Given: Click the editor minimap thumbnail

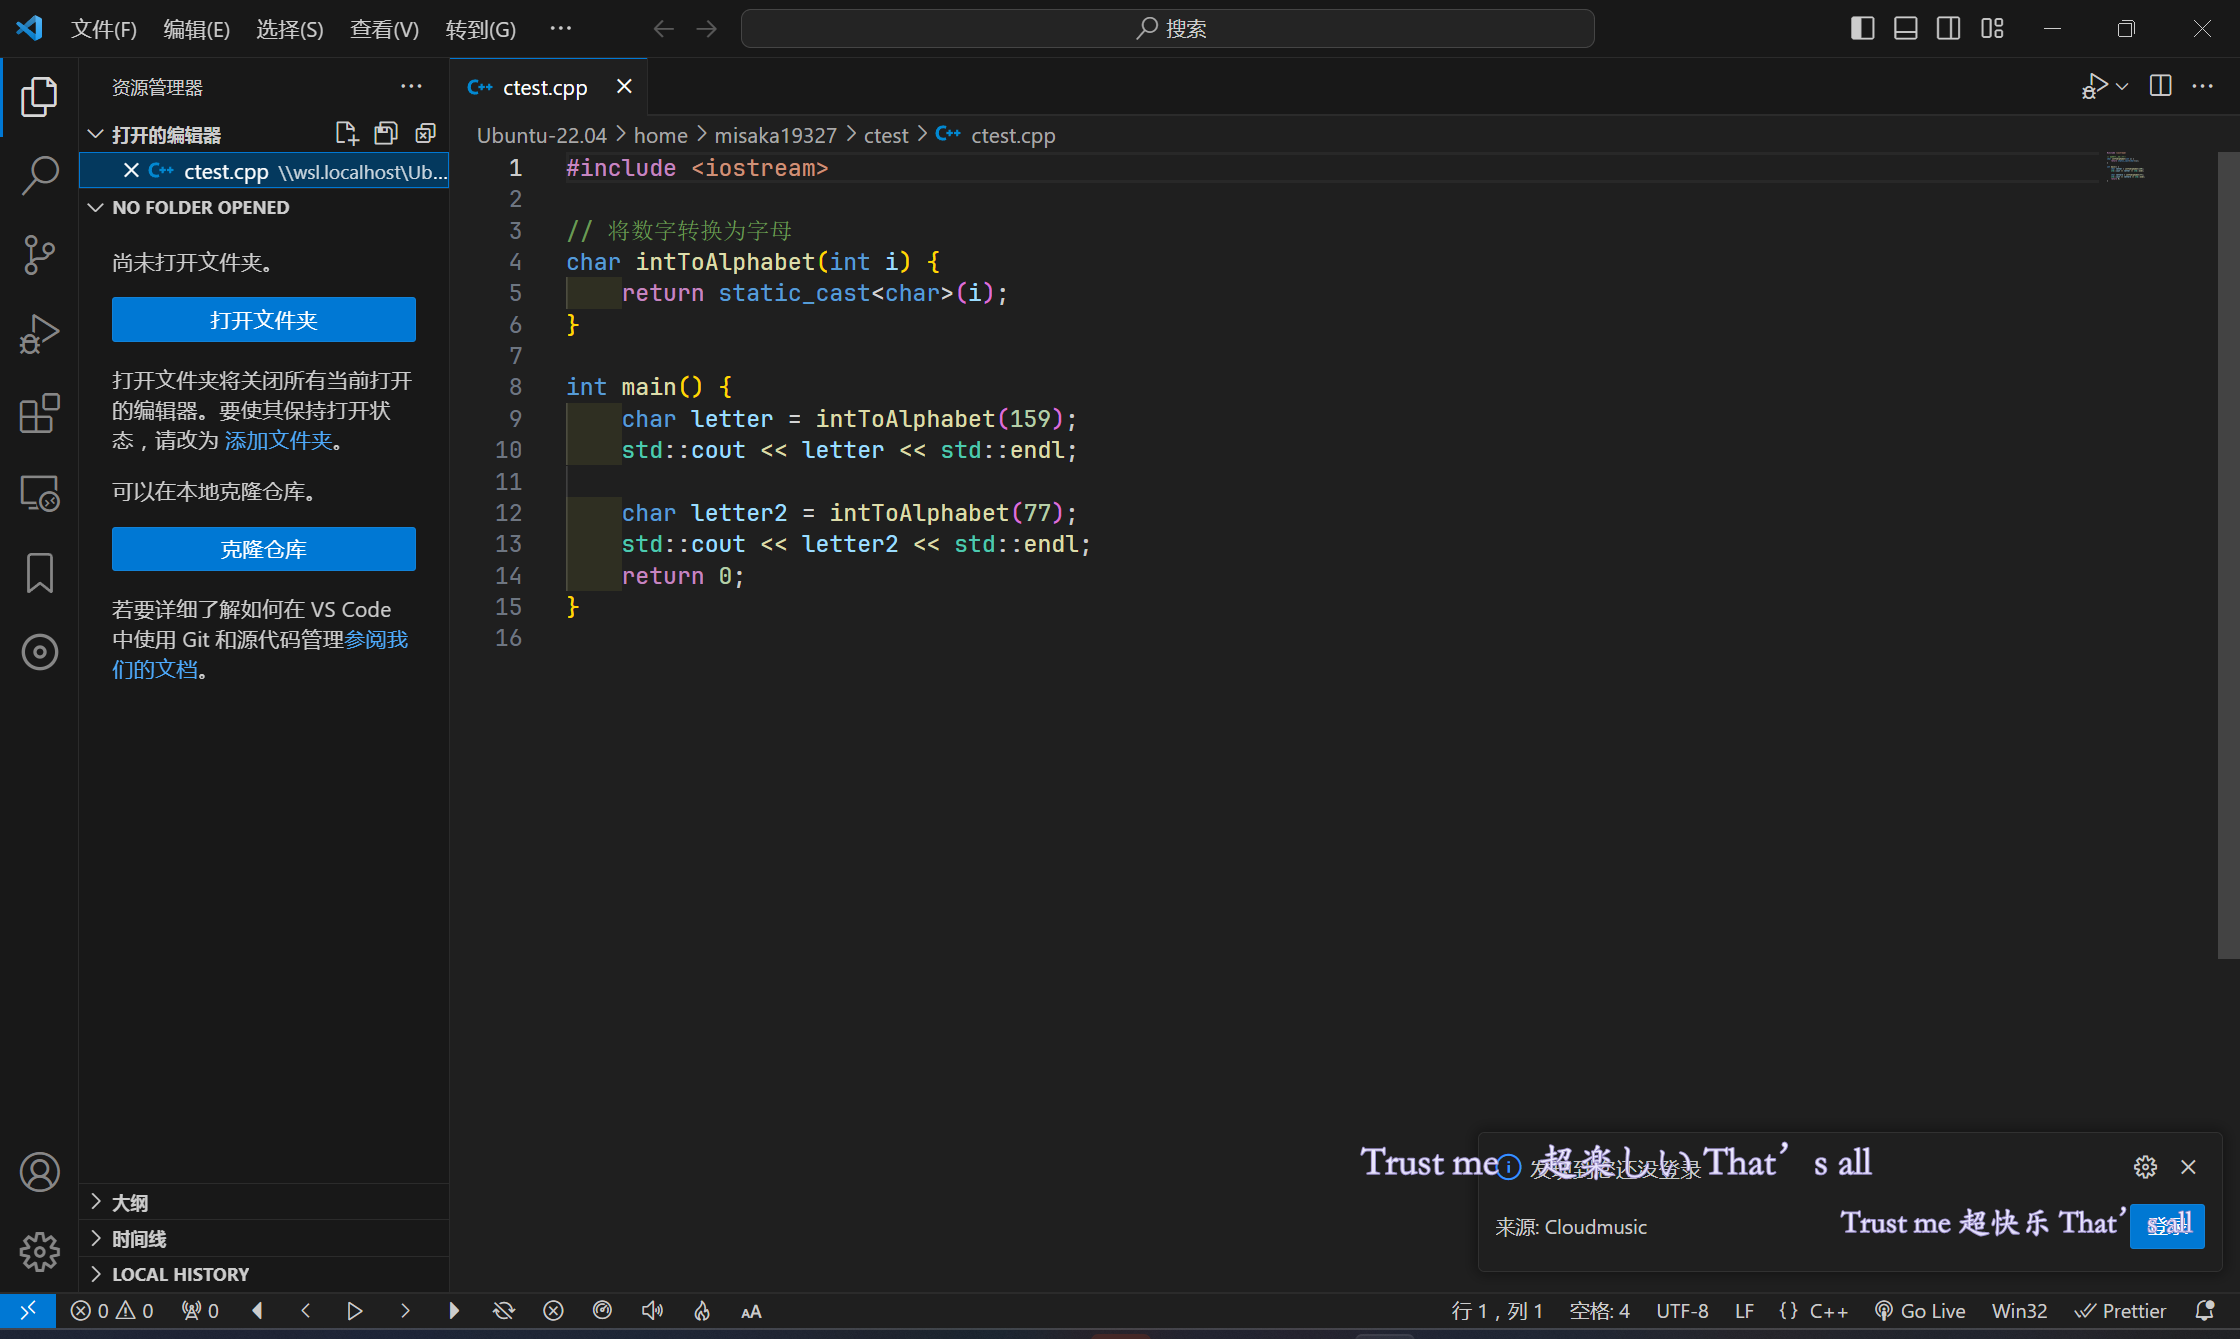Looking at the screenshot, I should click(x=2125, y=166).
